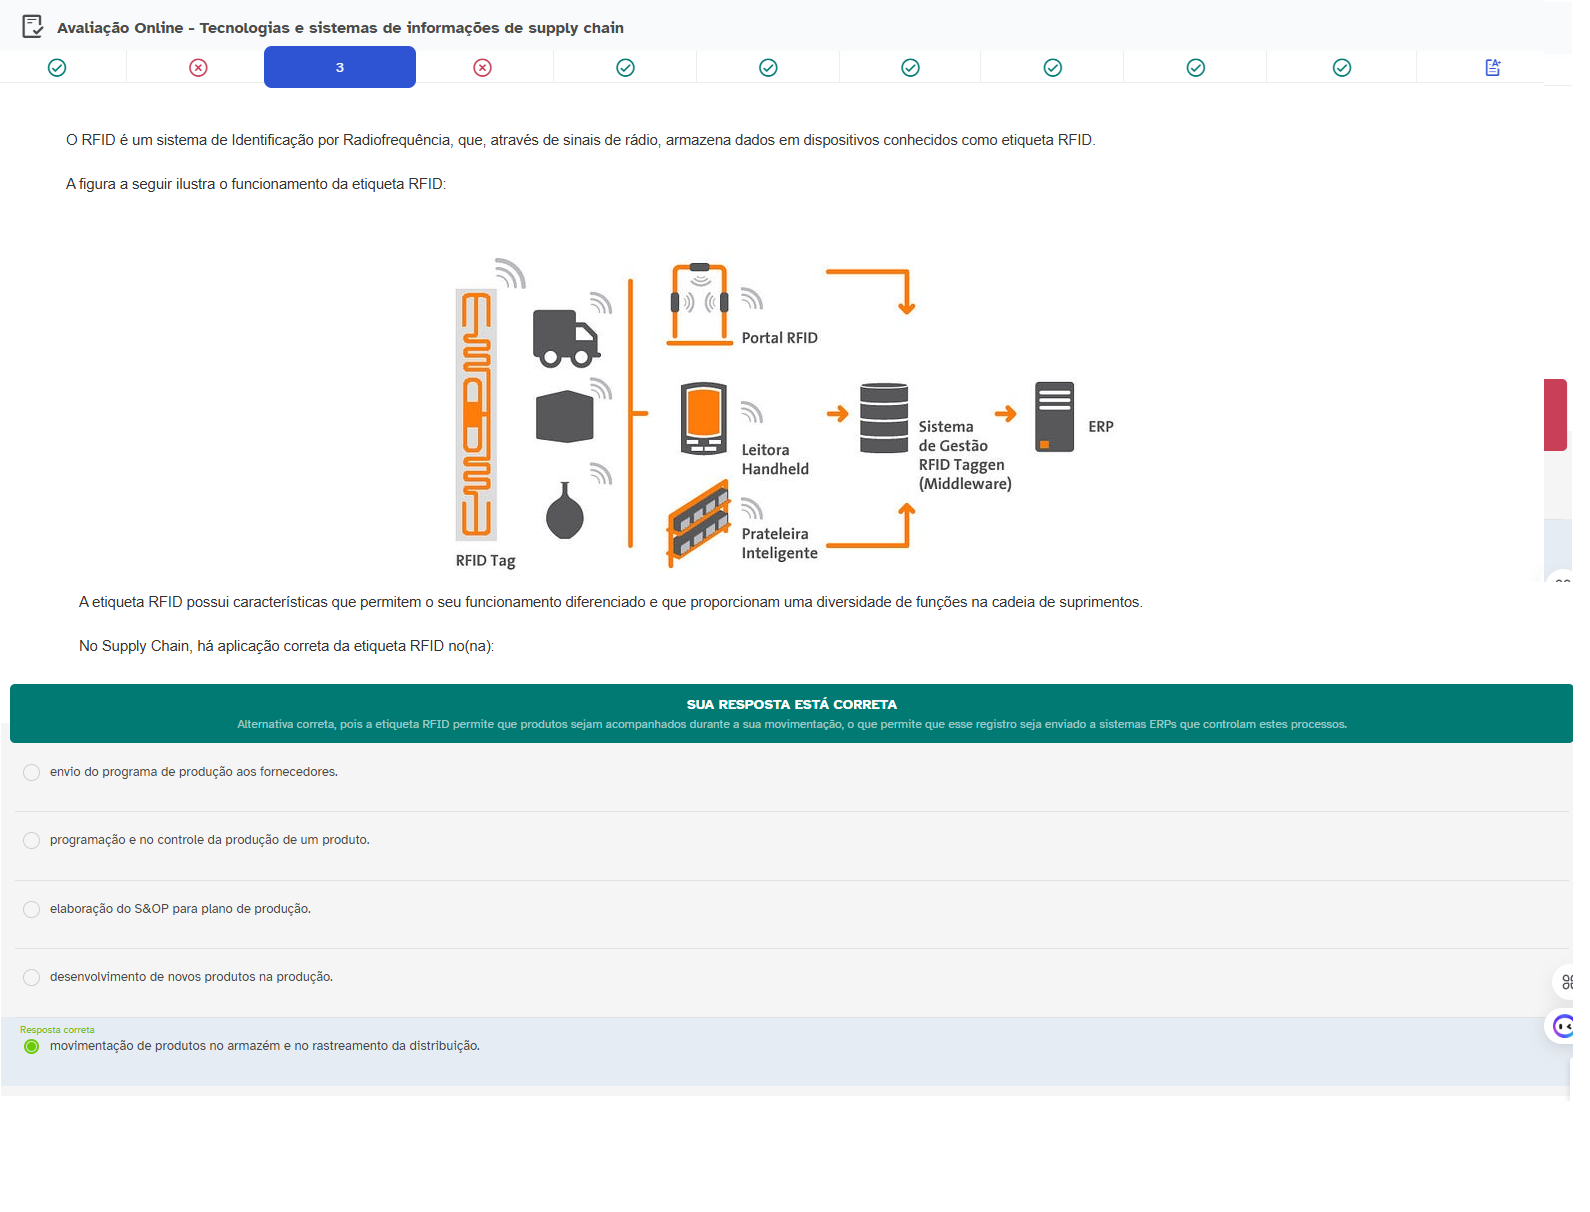The height and width of the screenshot is (1212, 1590).
Task: Click the red tab on right edge
Action: pos(1555,415)
